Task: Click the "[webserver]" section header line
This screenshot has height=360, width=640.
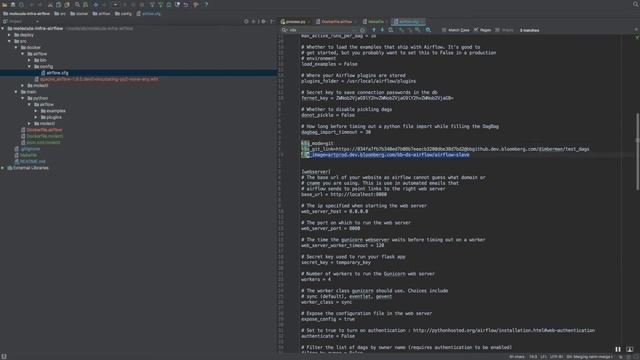Action: (316, 172)
